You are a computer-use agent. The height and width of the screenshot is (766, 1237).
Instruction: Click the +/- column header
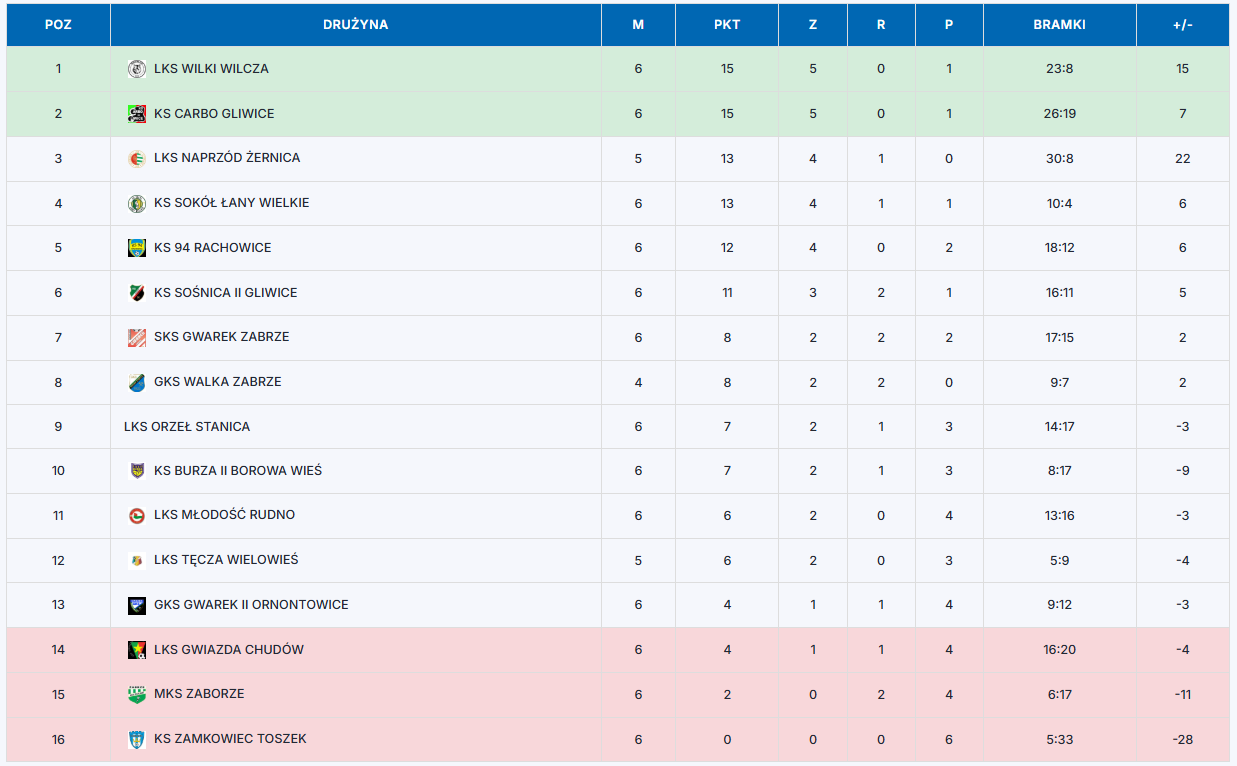[1183, 25]
